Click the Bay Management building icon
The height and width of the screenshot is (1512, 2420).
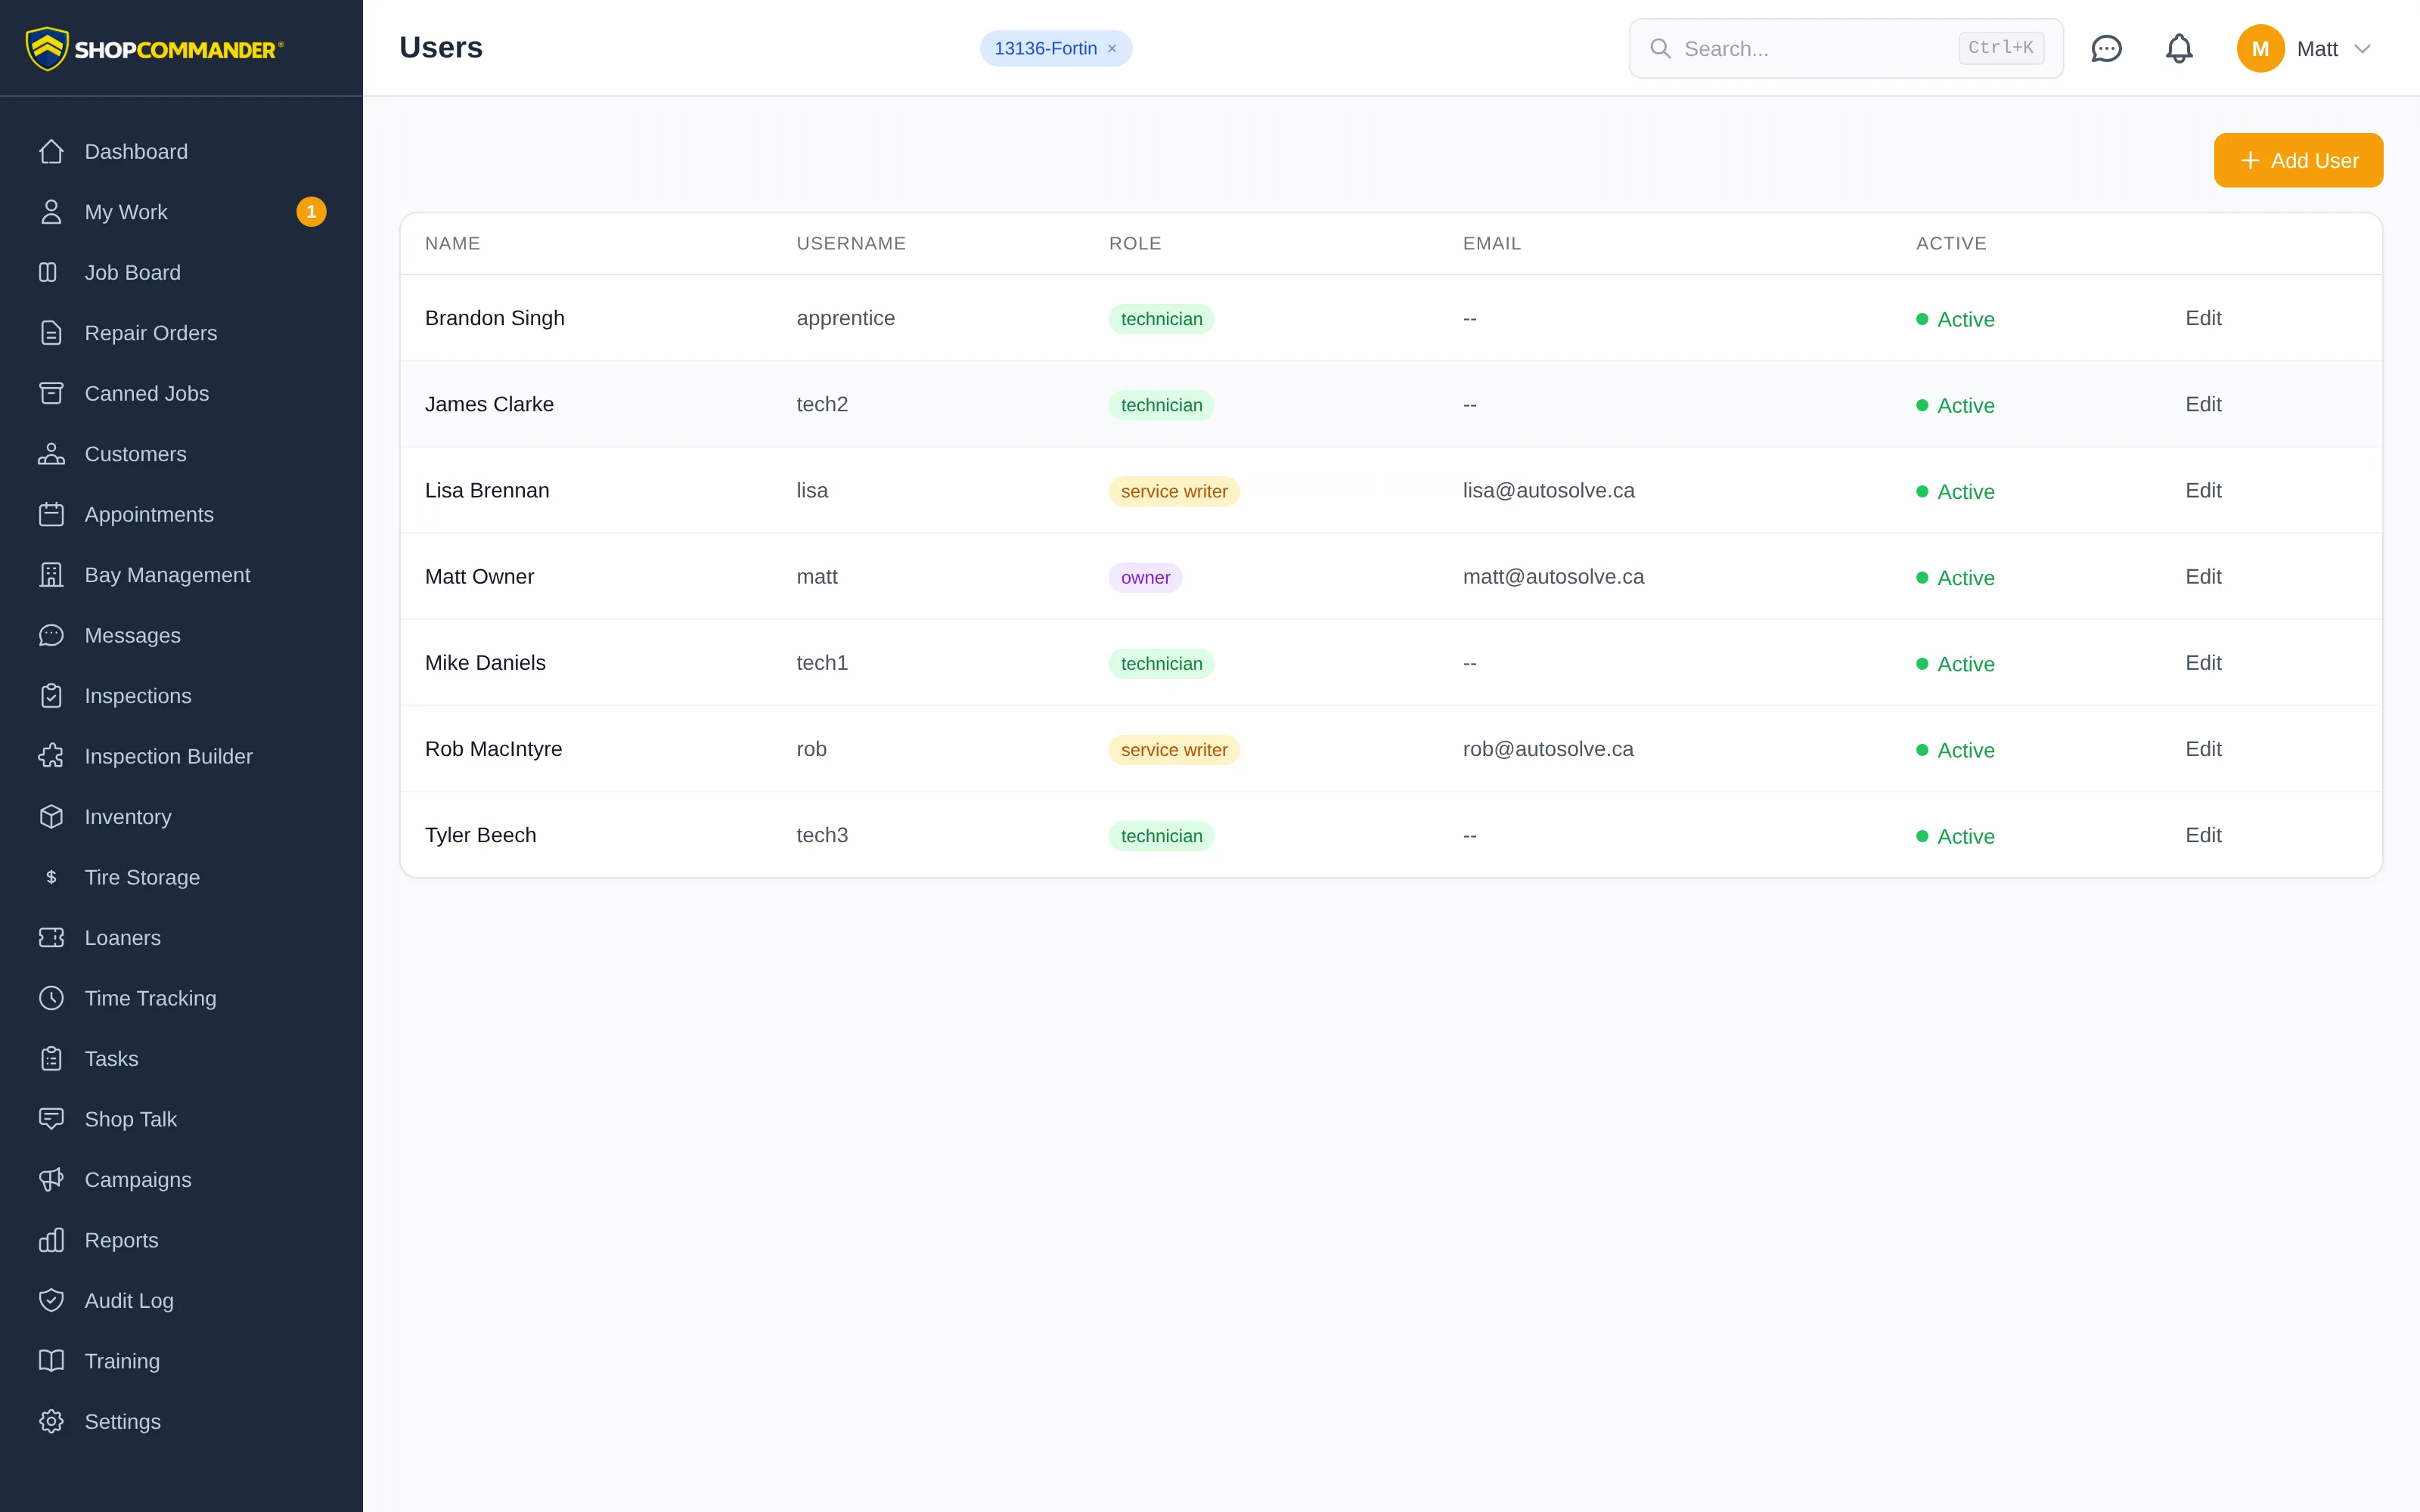pos(51,575)
